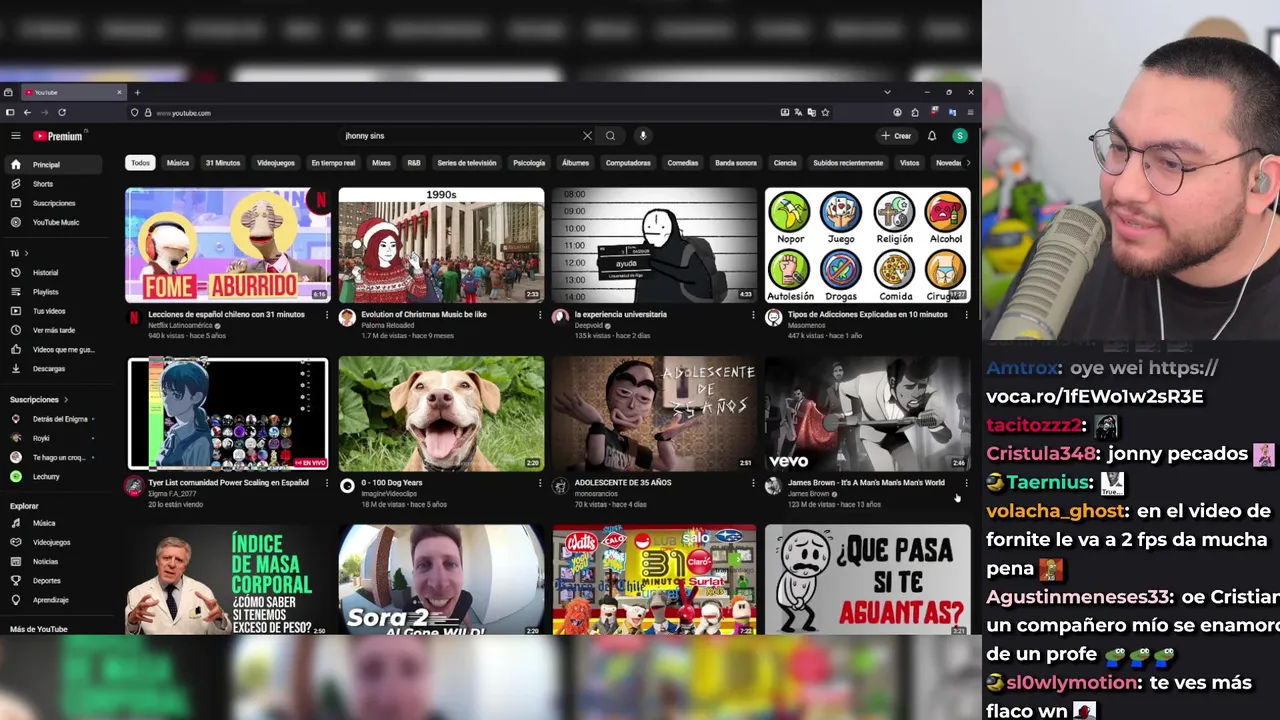The width and height of the screenshot is (1280, 720).
Task: Select the En tiempo real chip
Action: point(333,163)
